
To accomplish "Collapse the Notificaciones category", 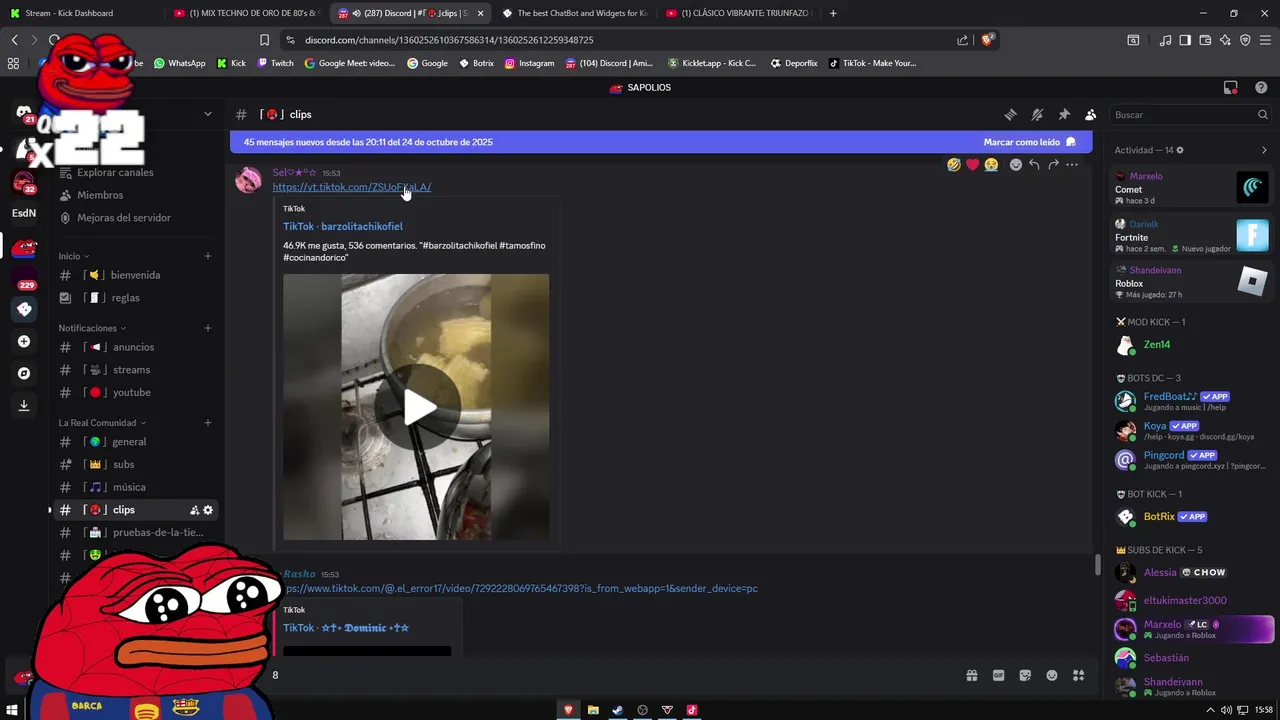I will pyautogui.click(x=92, y=328).
